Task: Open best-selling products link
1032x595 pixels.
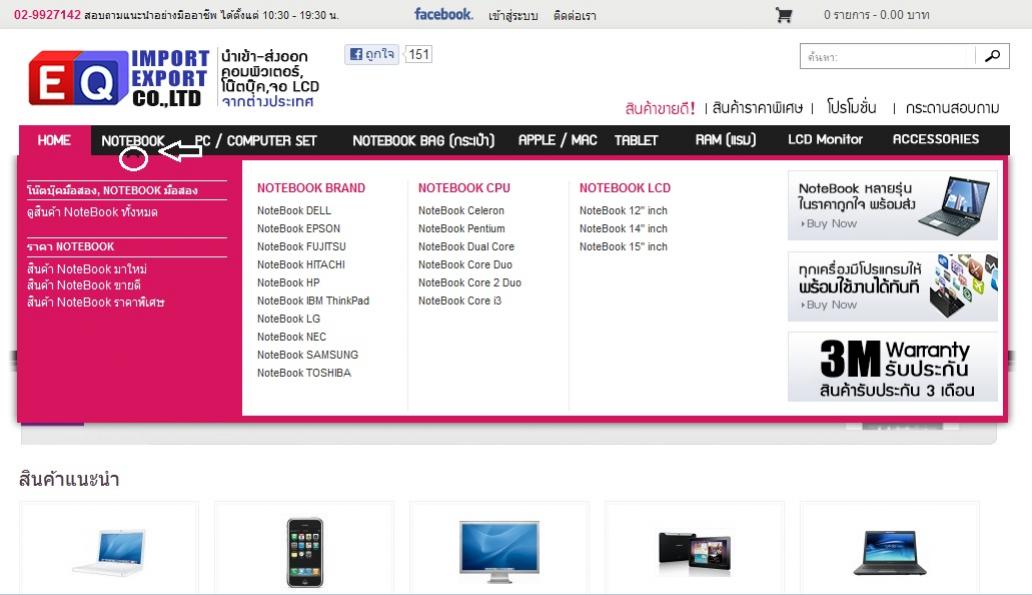Action: (660, 108)
